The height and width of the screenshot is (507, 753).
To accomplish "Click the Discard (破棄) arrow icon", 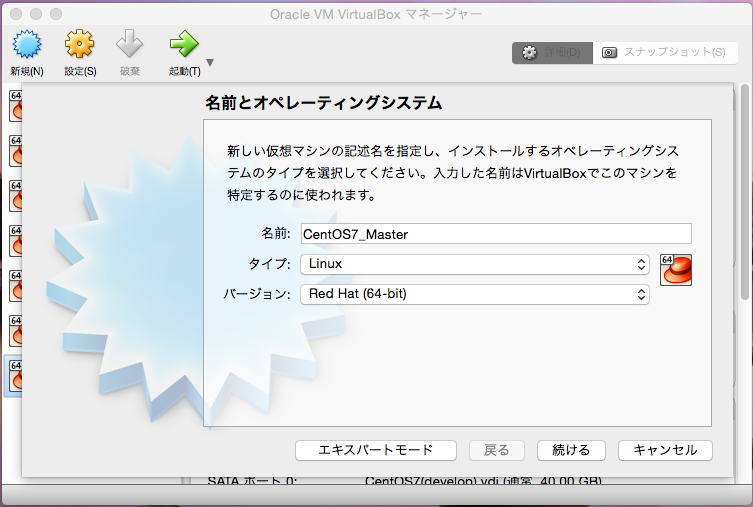I will click(129, 44).
